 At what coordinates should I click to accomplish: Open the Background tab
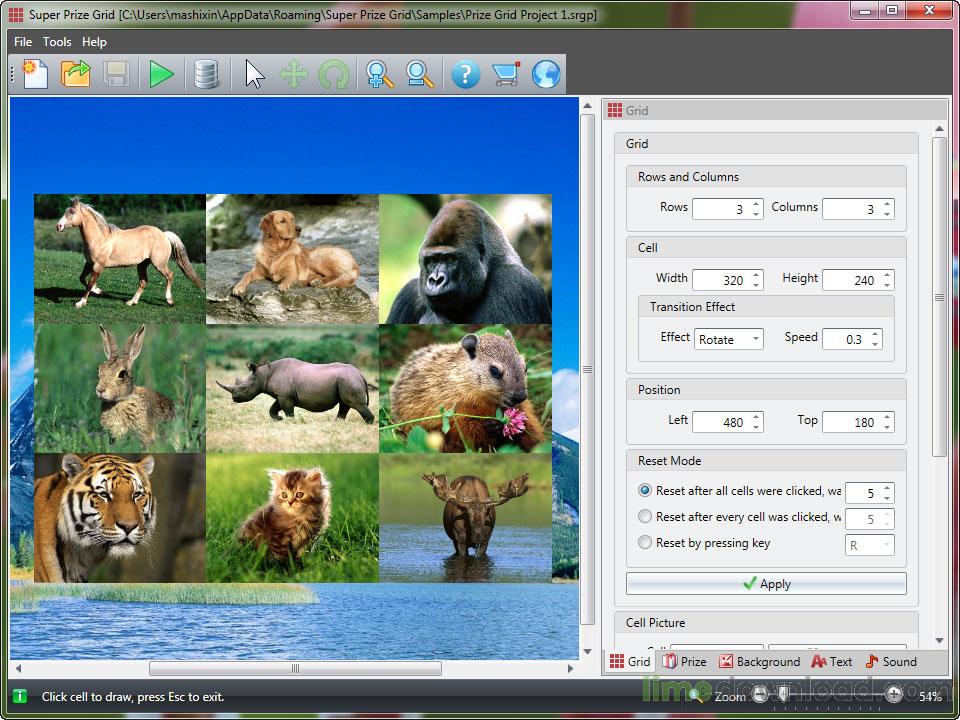pos(760,661)
